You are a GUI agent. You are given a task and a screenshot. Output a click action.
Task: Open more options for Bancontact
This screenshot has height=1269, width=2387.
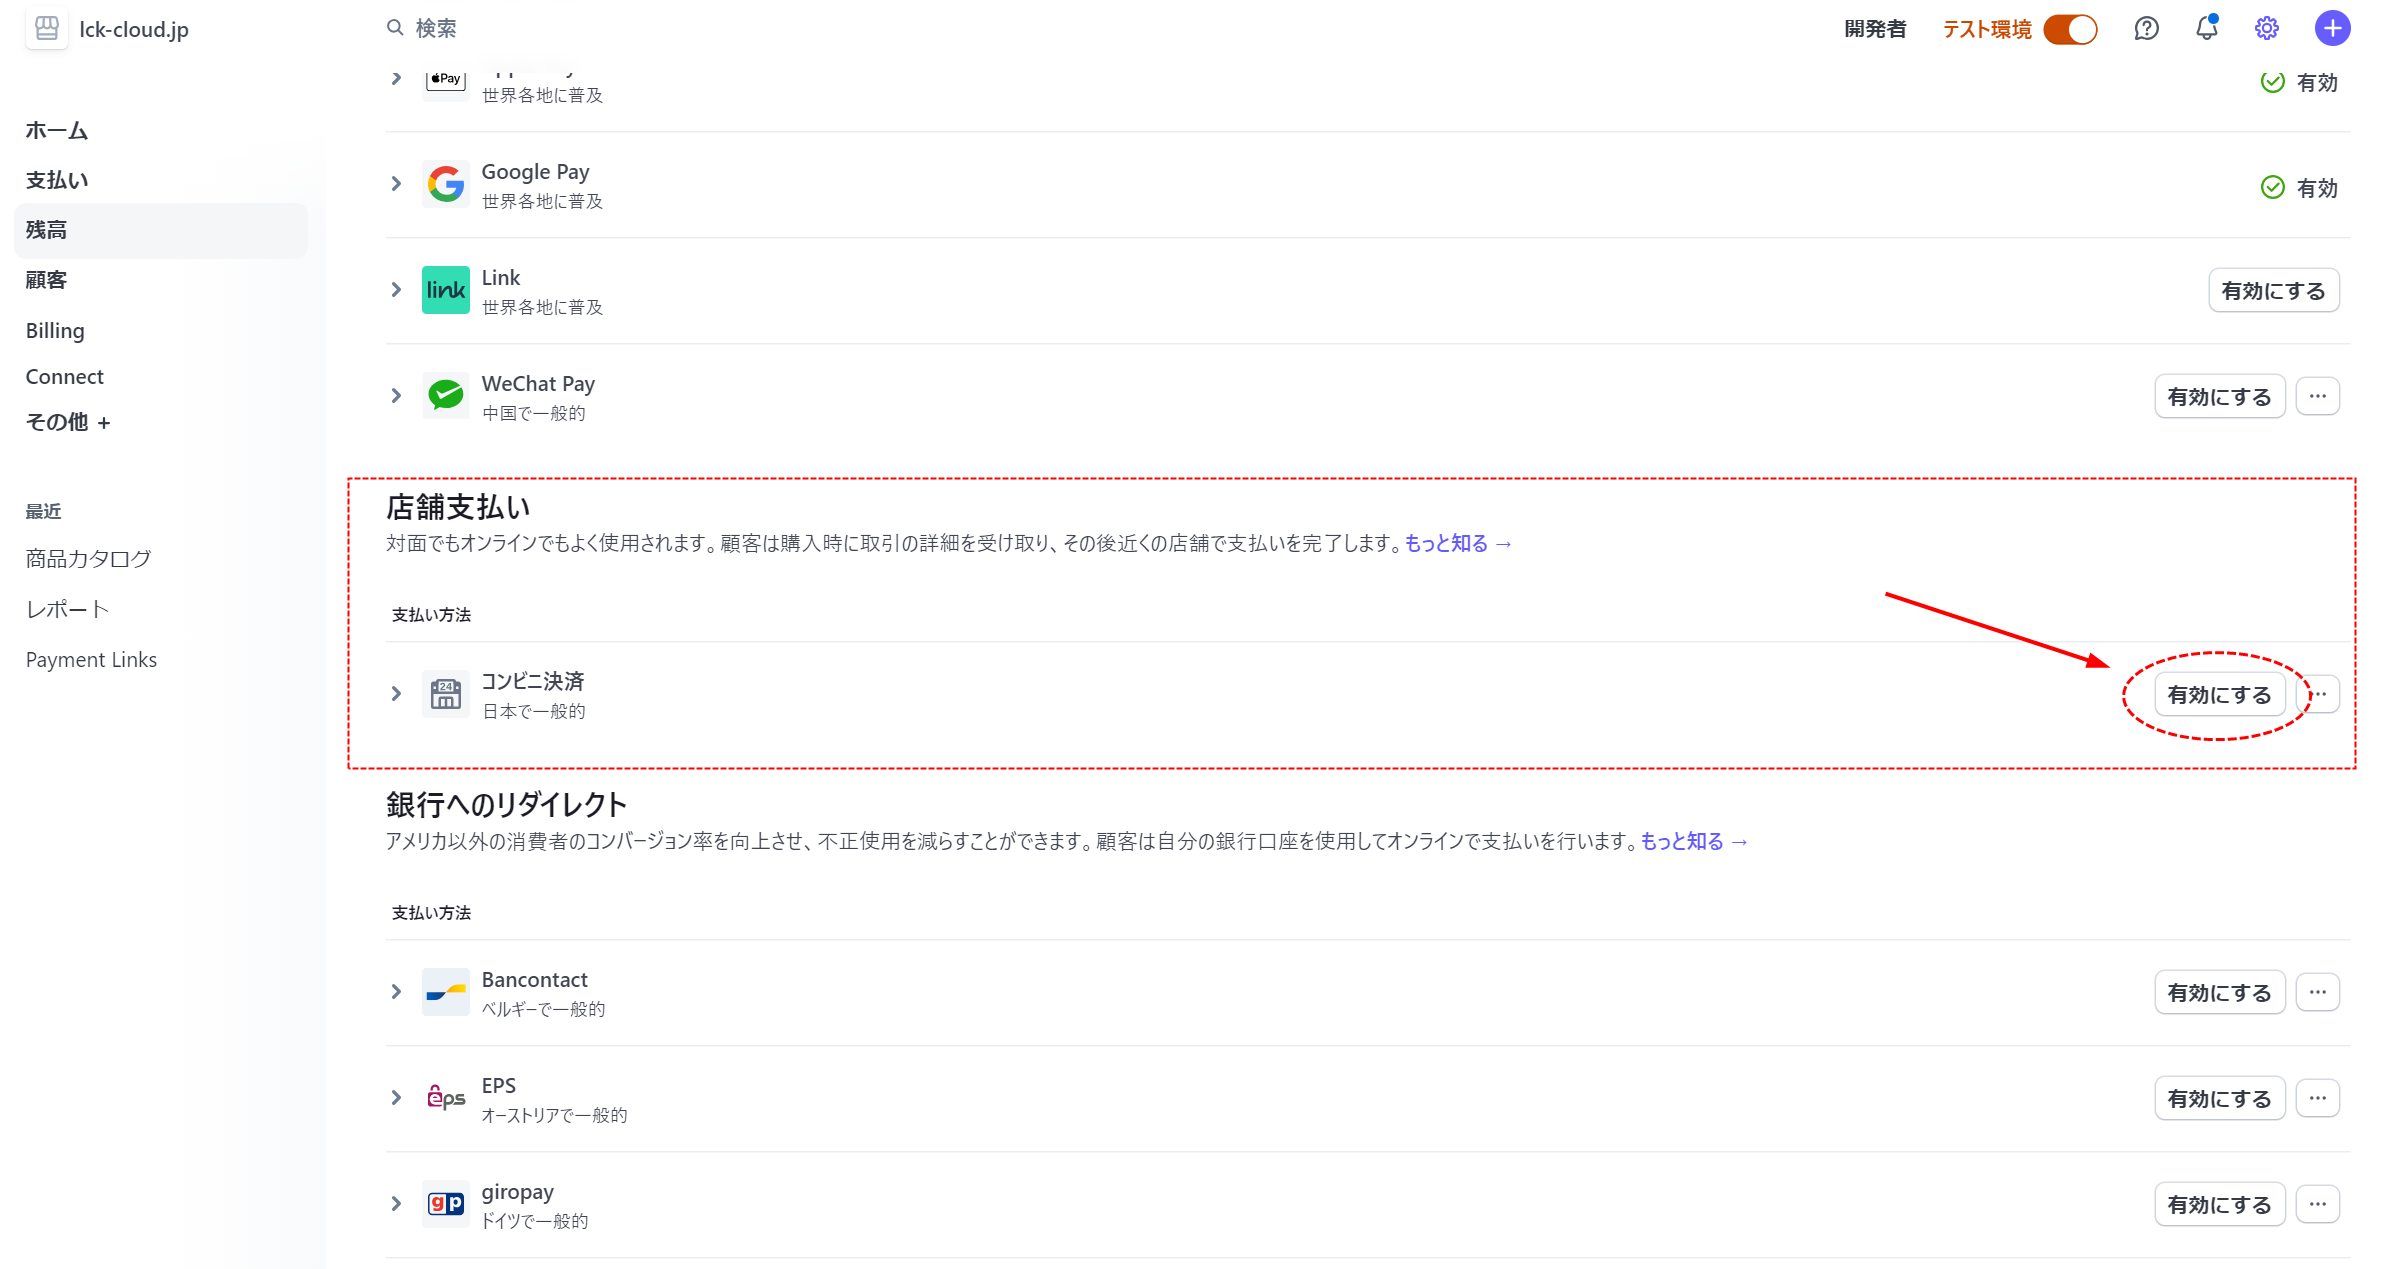(x=2317, y=993)
